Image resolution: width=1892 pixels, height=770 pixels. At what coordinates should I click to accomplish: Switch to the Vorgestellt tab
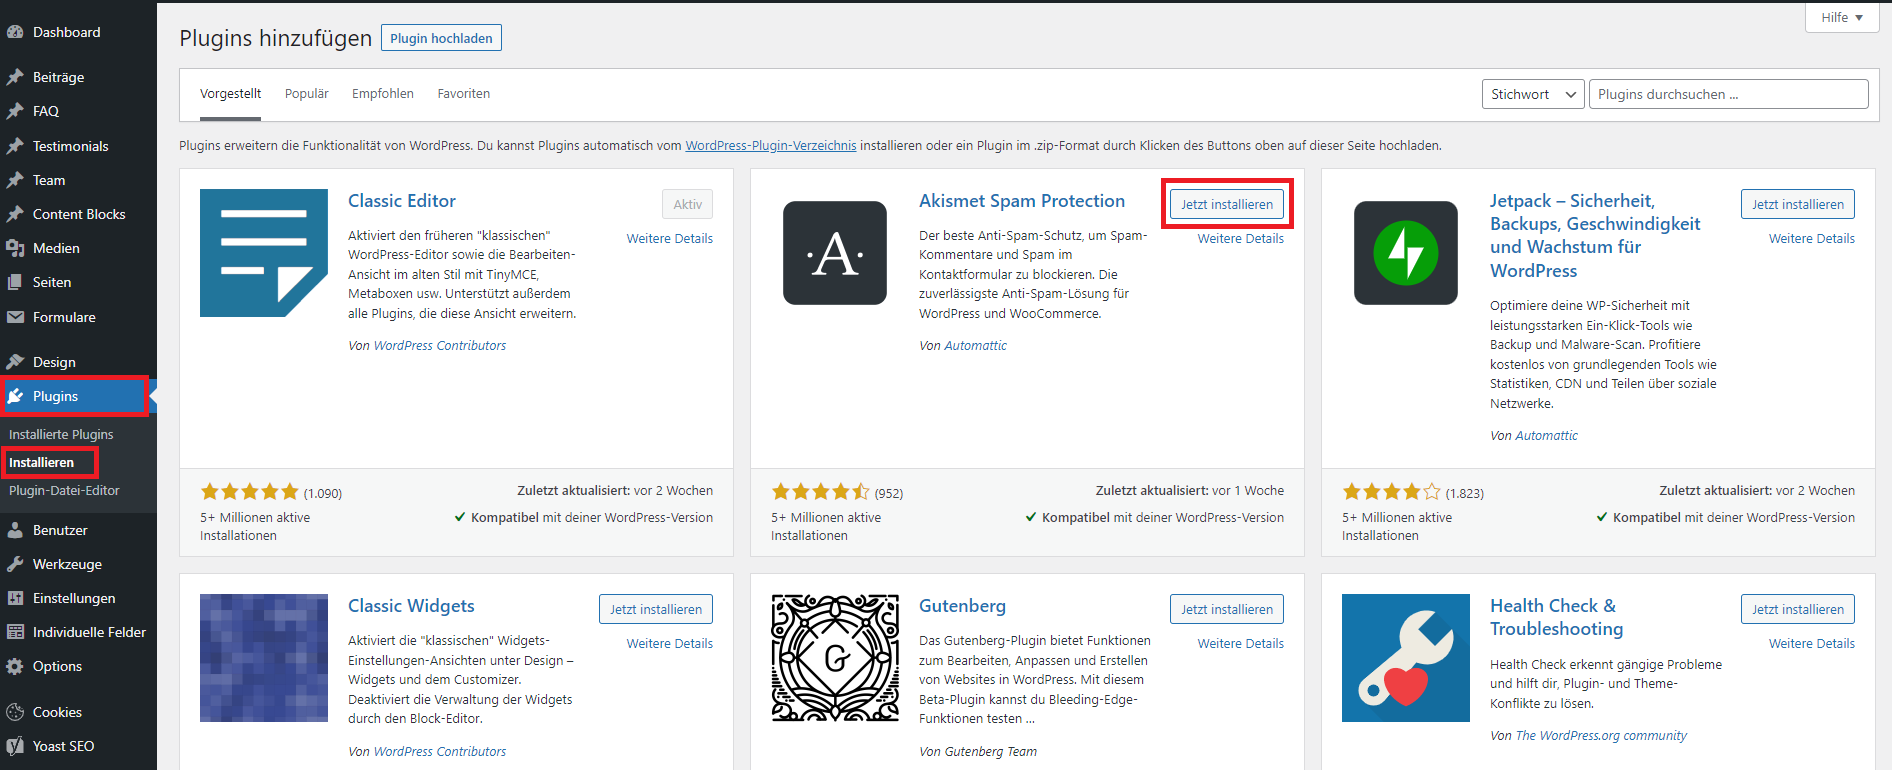(x=230, y=94)
